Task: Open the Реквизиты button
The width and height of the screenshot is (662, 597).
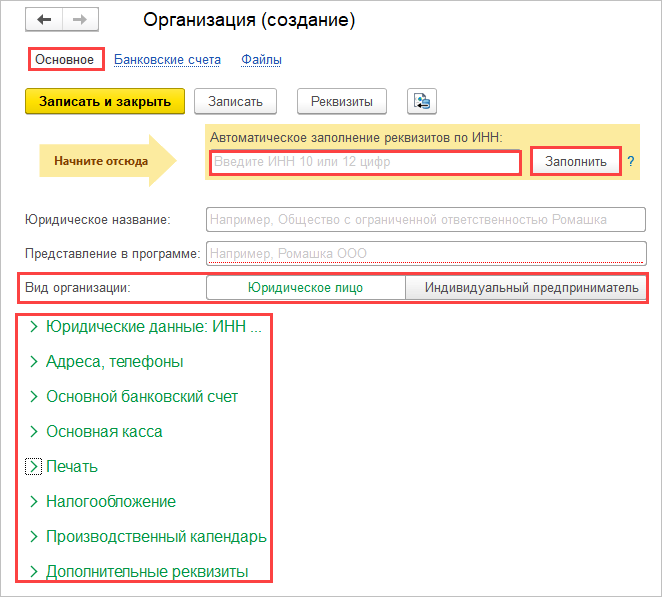Action: (342, 101)
